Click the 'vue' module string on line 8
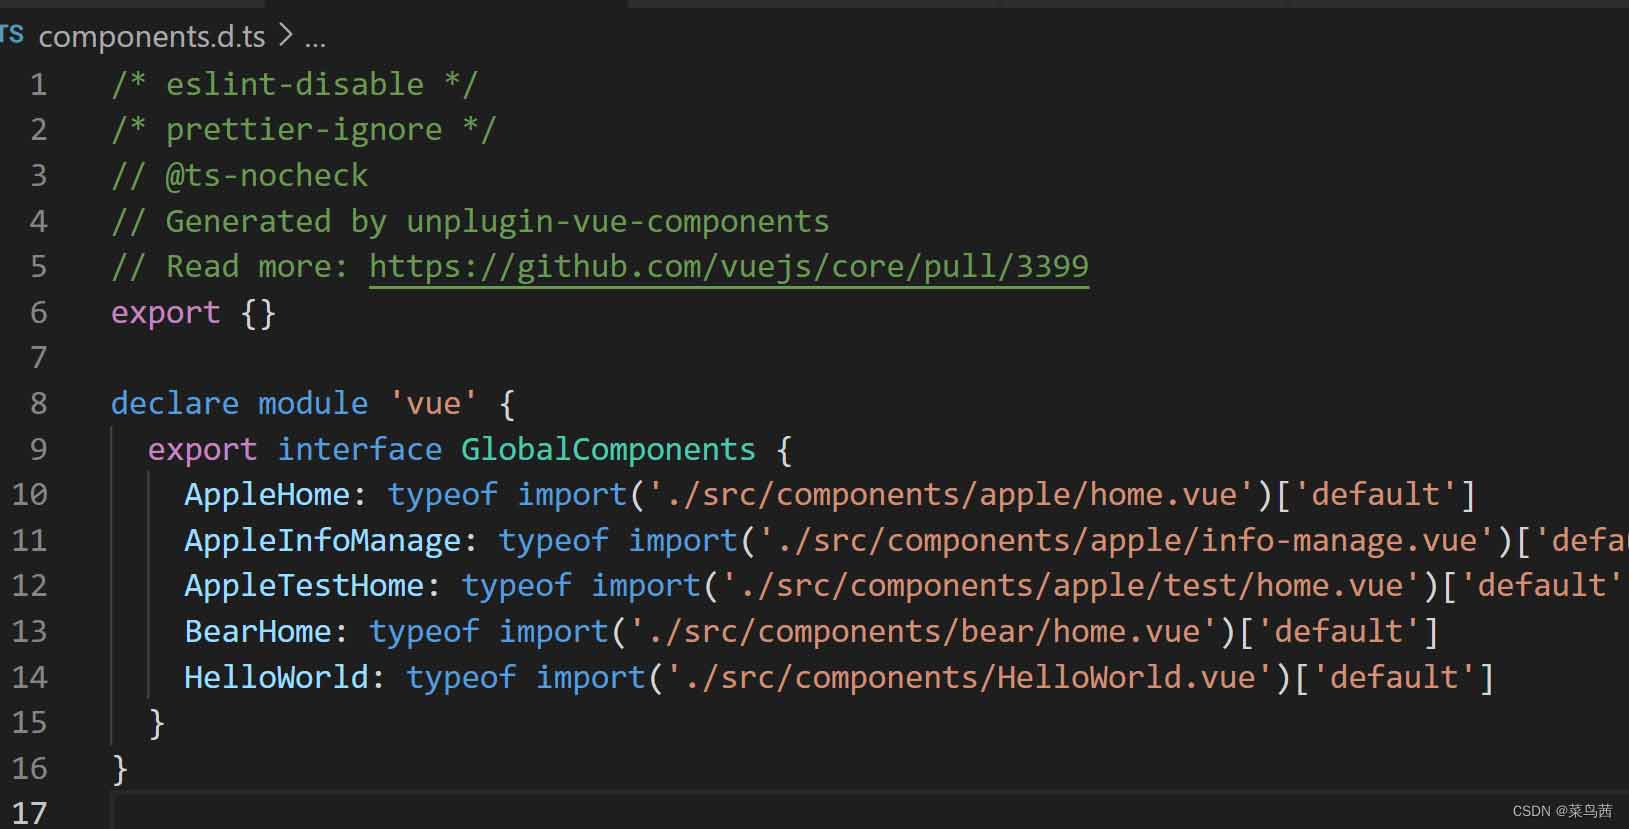 tap(433, 403)
